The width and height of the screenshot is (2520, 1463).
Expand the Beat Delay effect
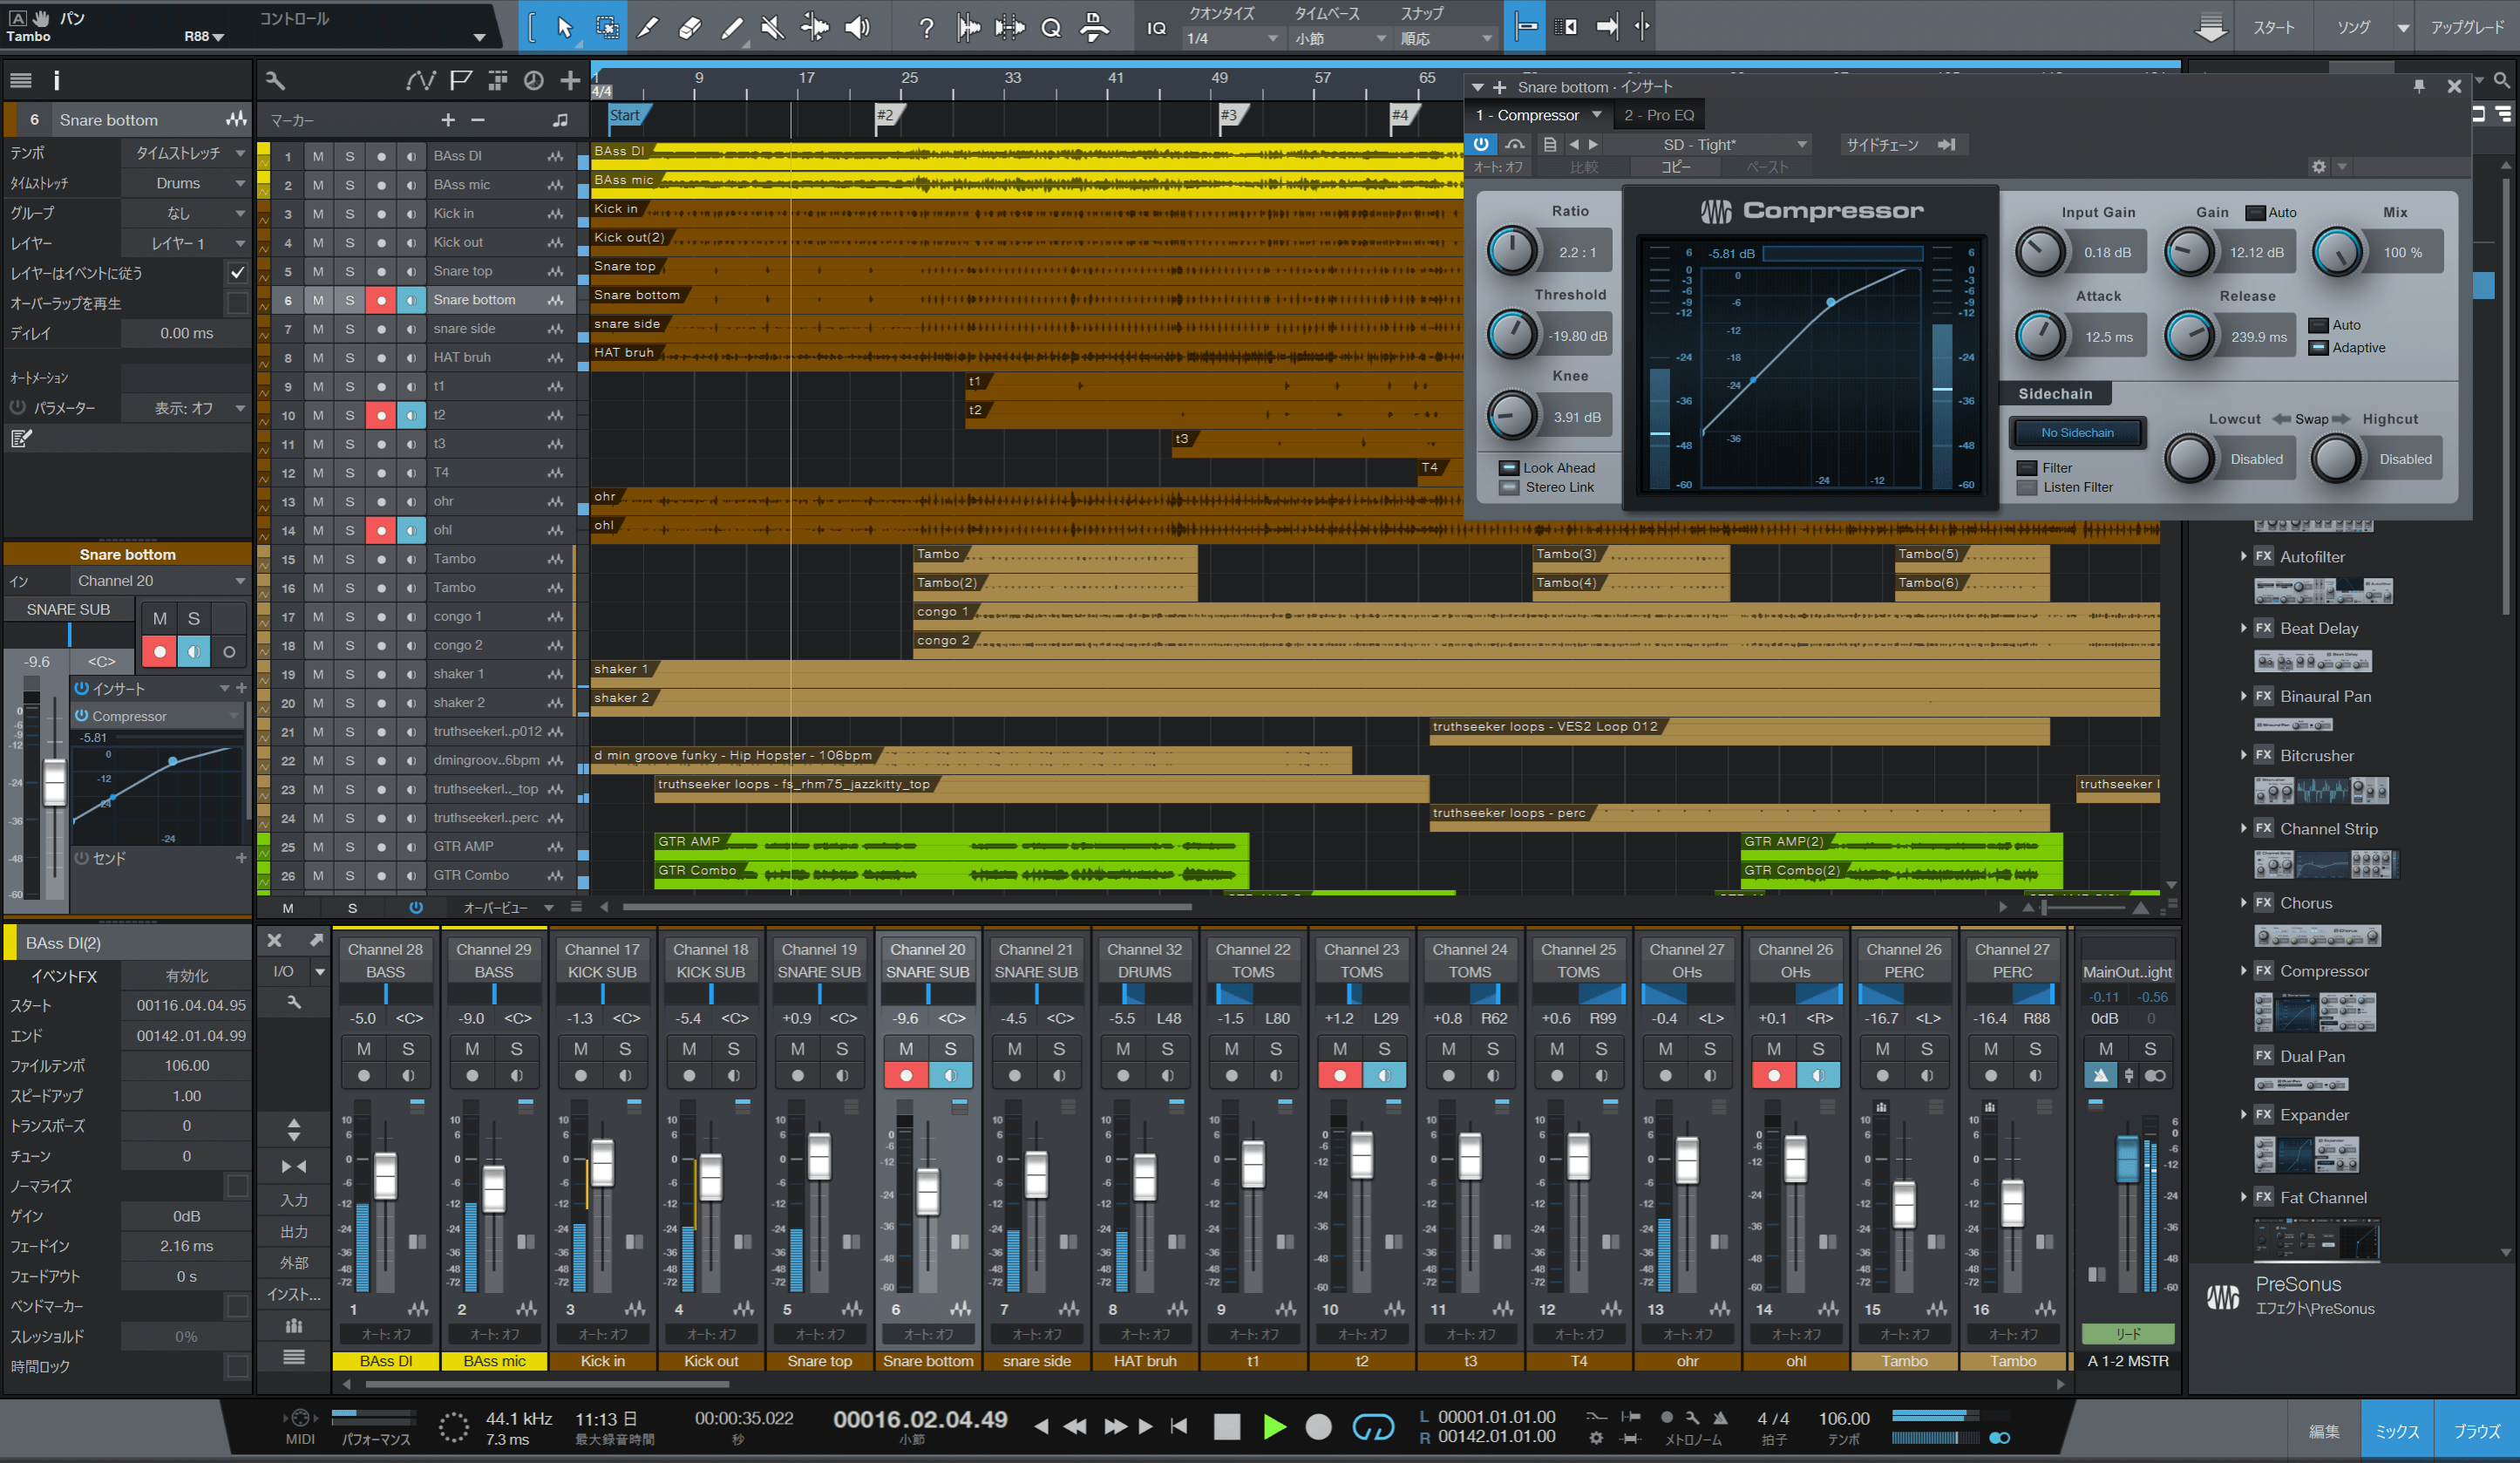point(2243,628)
